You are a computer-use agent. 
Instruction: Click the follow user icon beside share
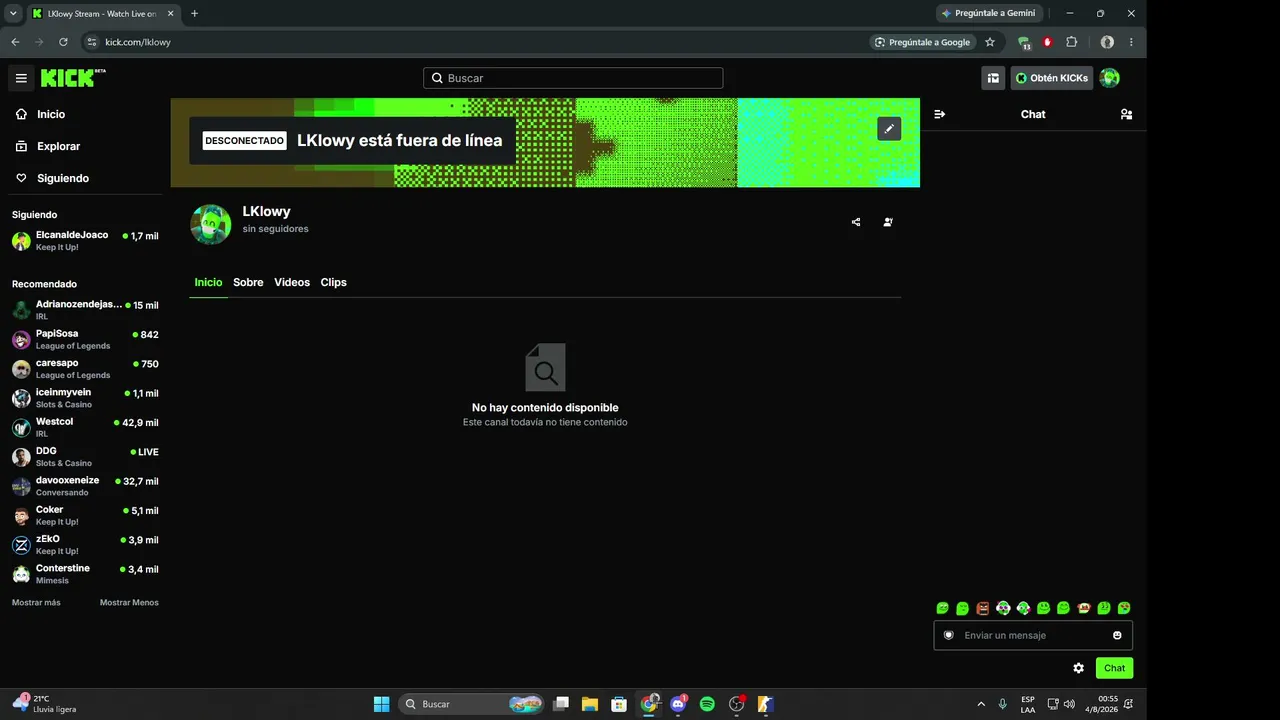click(x=888, y=222)
